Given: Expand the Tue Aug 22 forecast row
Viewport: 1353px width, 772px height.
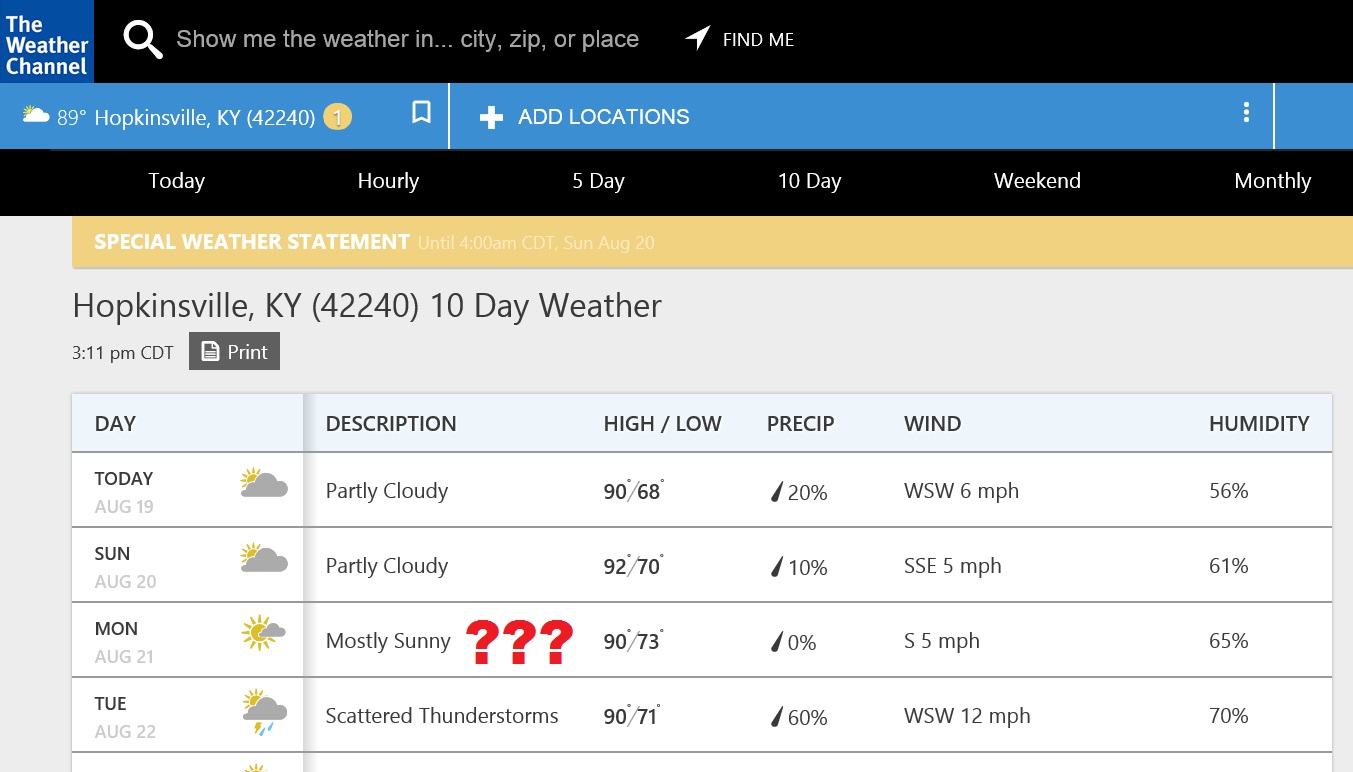Looking at the screenshot, I should click(x=702, y=716).
